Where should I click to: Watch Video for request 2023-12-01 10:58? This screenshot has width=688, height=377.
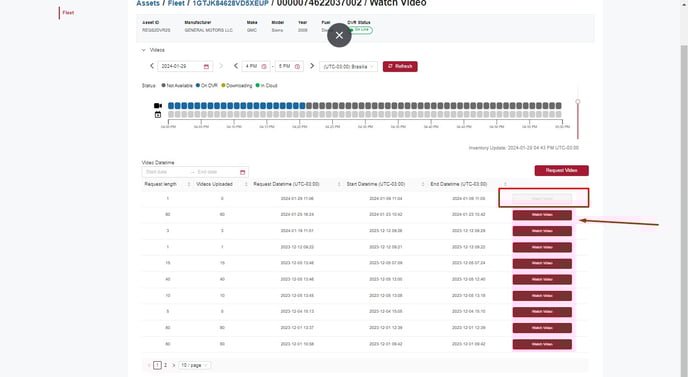pyautogui.click(x=542, y=344)
